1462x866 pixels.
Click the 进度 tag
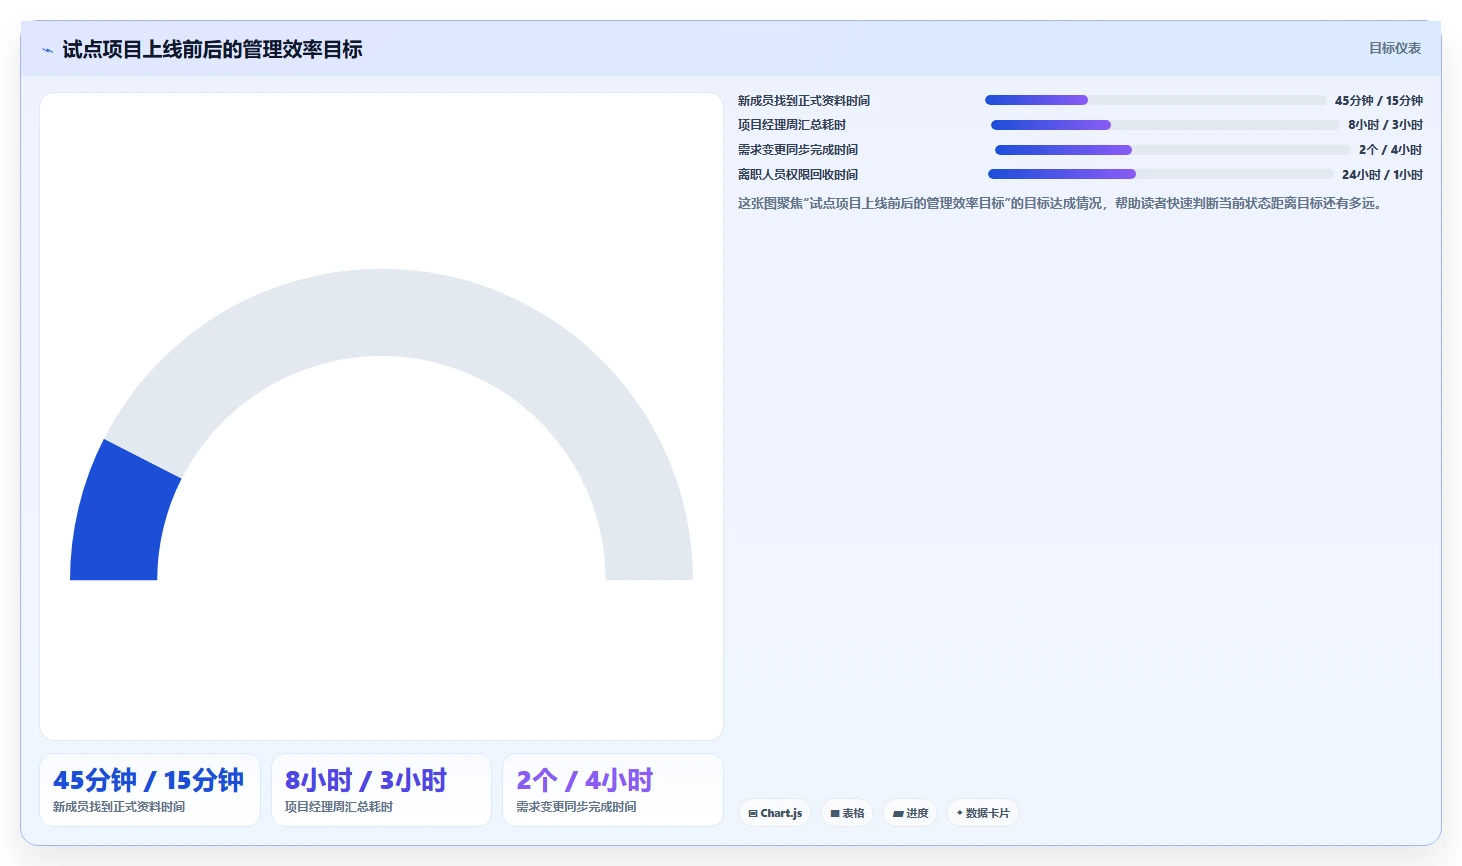[910, 813]
